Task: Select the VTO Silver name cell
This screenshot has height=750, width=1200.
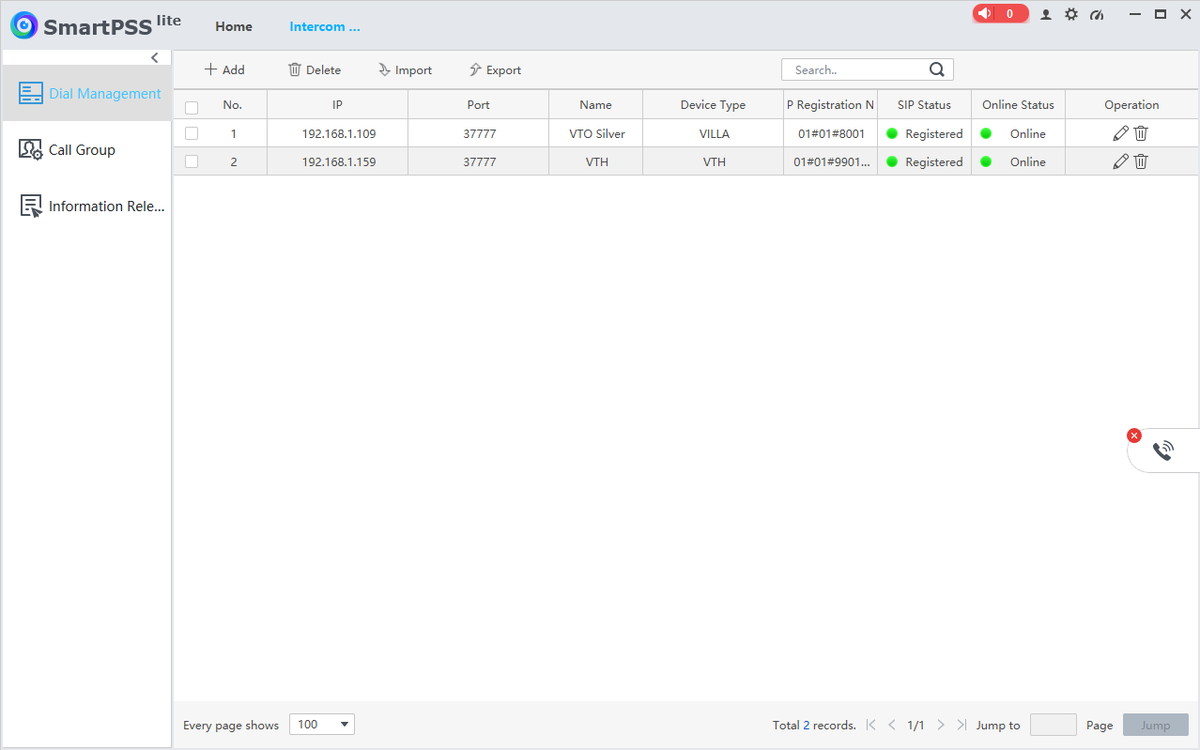Action: click(597, 133)
